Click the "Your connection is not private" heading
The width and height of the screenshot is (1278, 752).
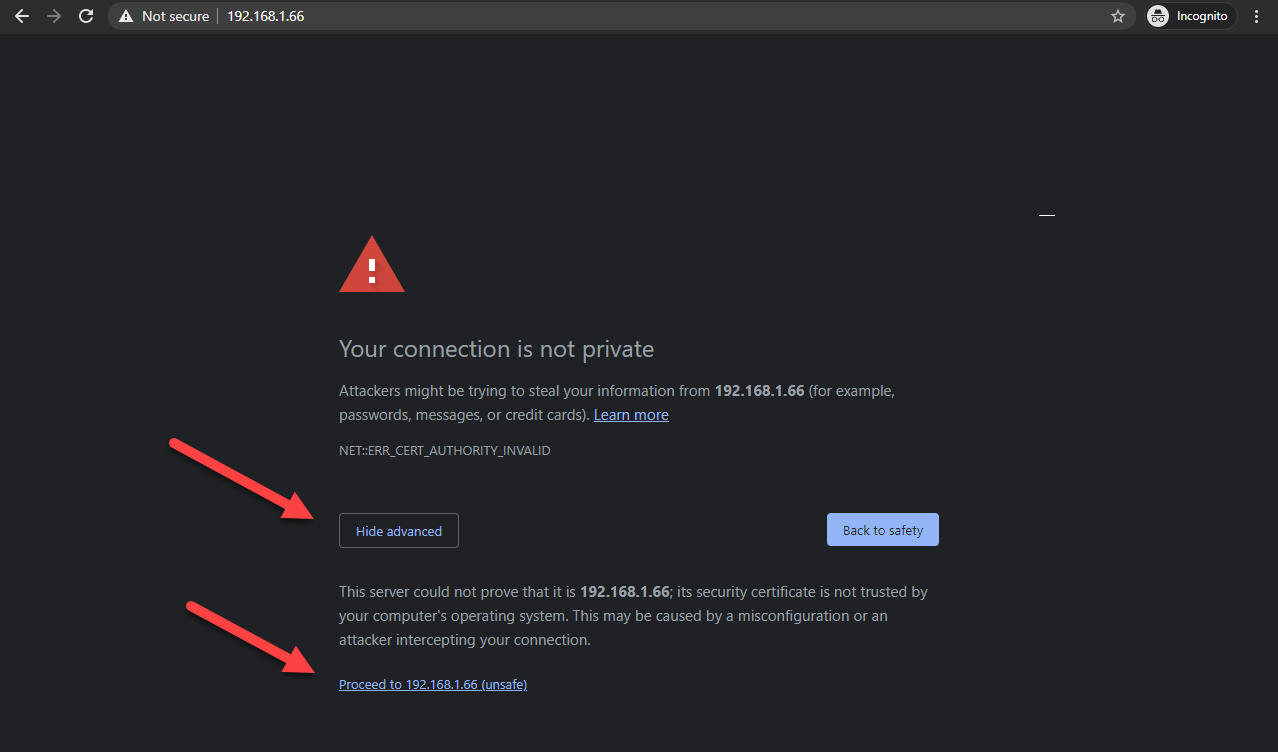(x=496, y=349)
